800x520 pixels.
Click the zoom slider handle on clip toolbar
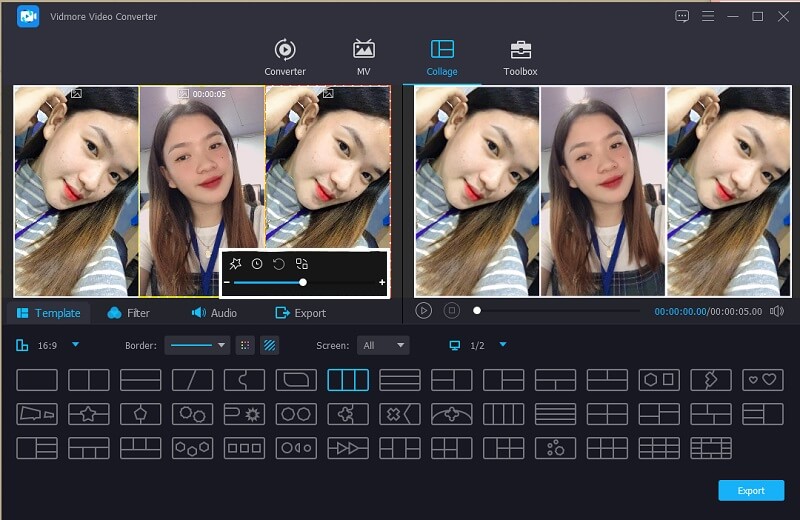click(x=303, y=283)
